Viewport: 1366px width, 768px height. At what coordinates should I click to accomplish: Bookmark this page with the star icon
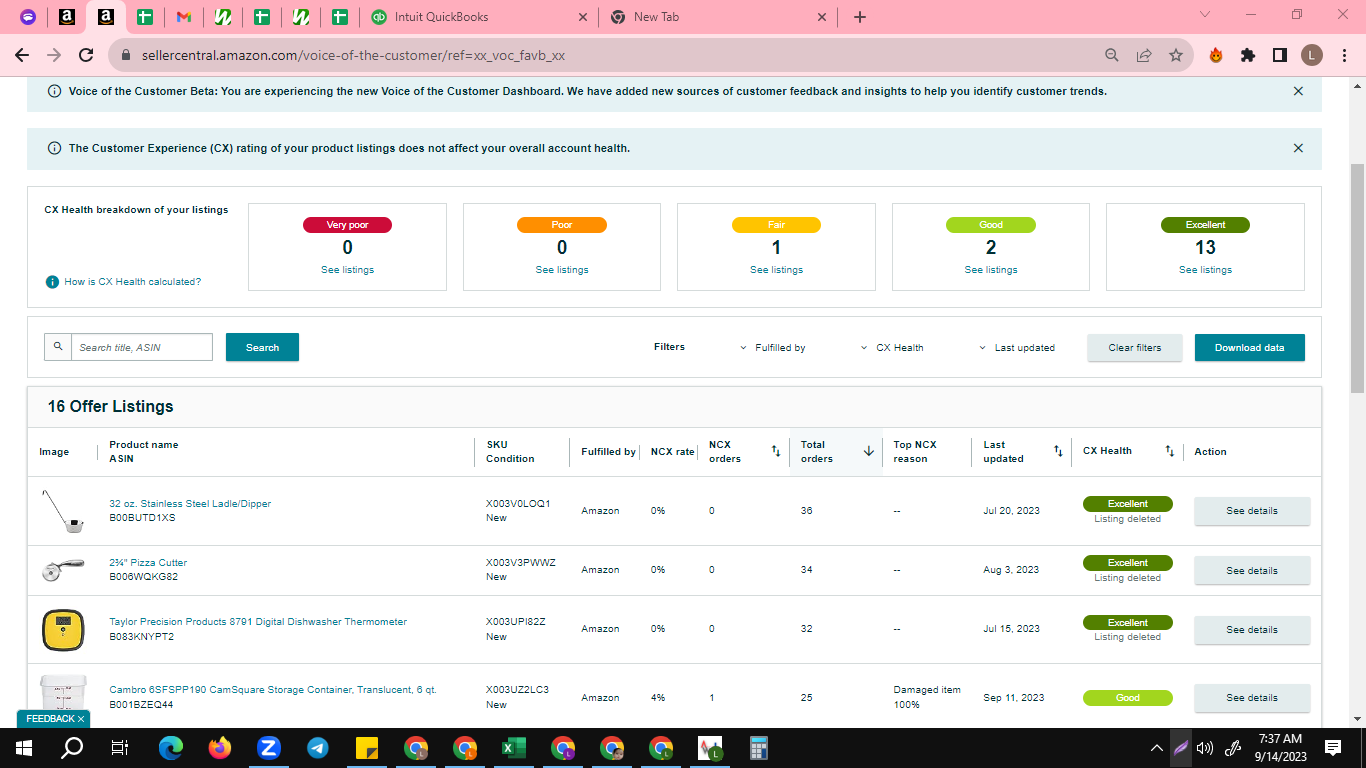tap(1176, 55)
